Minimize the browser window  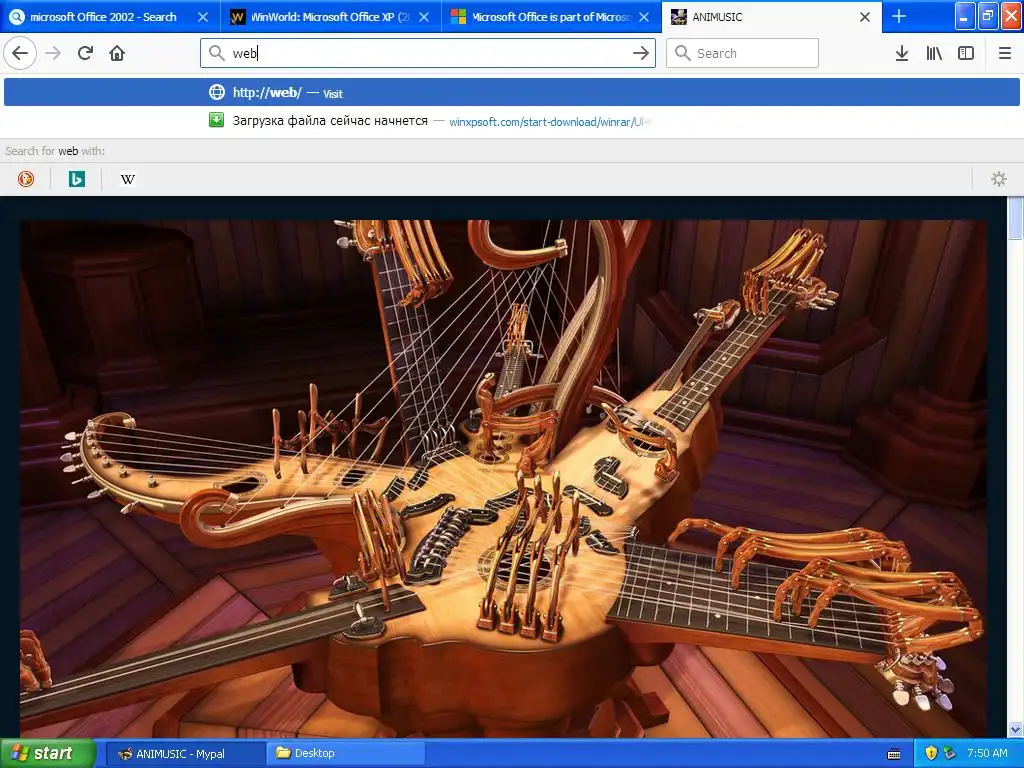click(965, 16)
